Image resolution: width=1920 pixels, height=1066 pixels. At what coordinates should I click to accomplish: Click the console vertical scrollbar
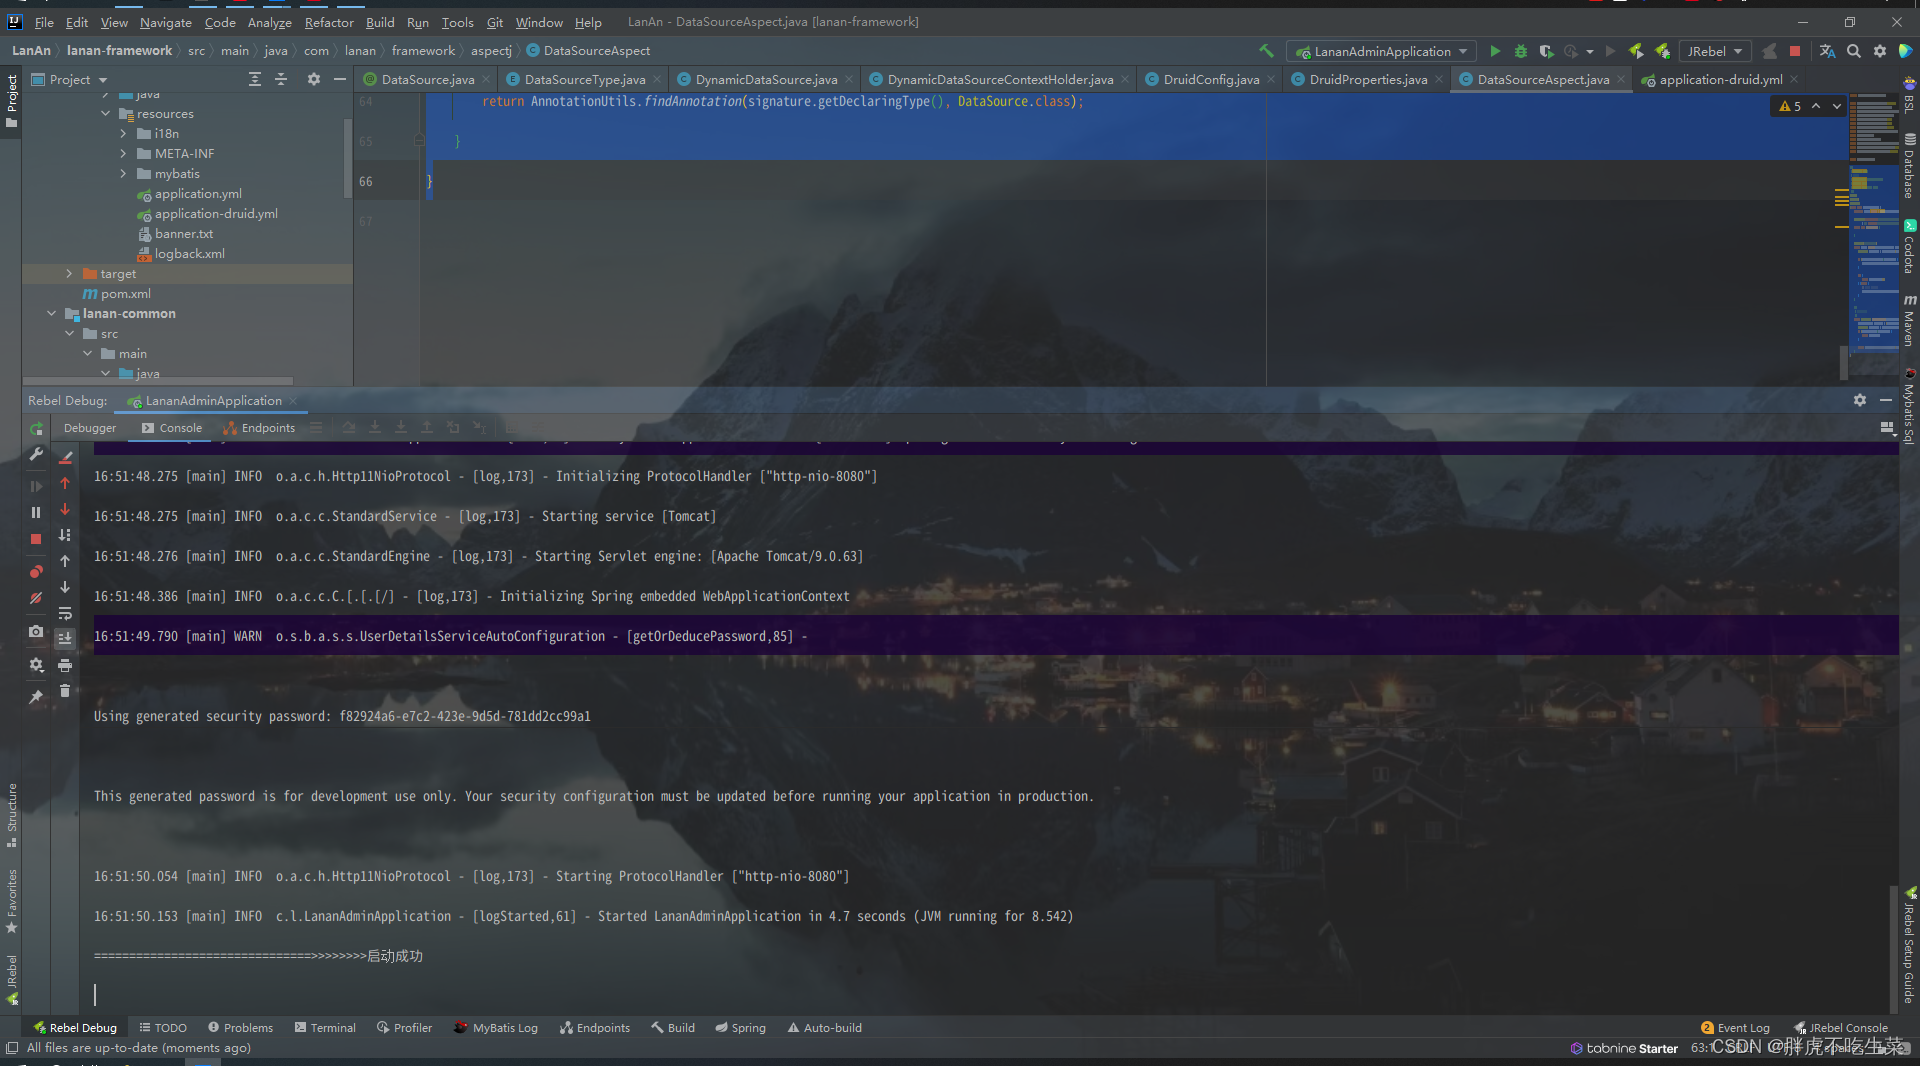click(1893, 948)
